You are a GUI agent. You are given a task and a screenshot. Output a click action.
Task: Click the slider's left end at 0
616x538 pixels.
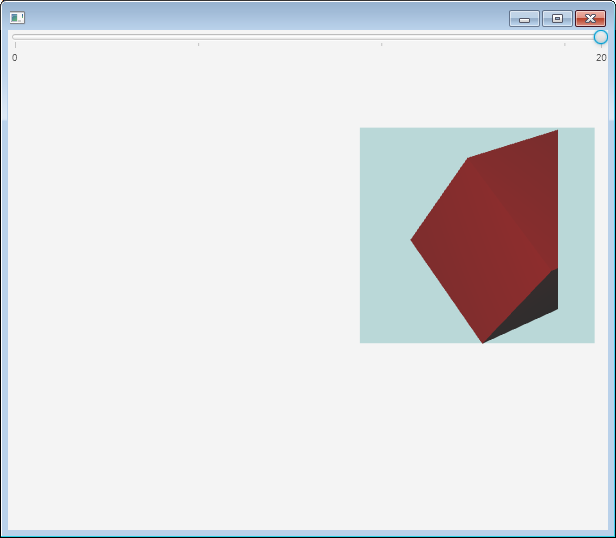[x=15, y=37]
